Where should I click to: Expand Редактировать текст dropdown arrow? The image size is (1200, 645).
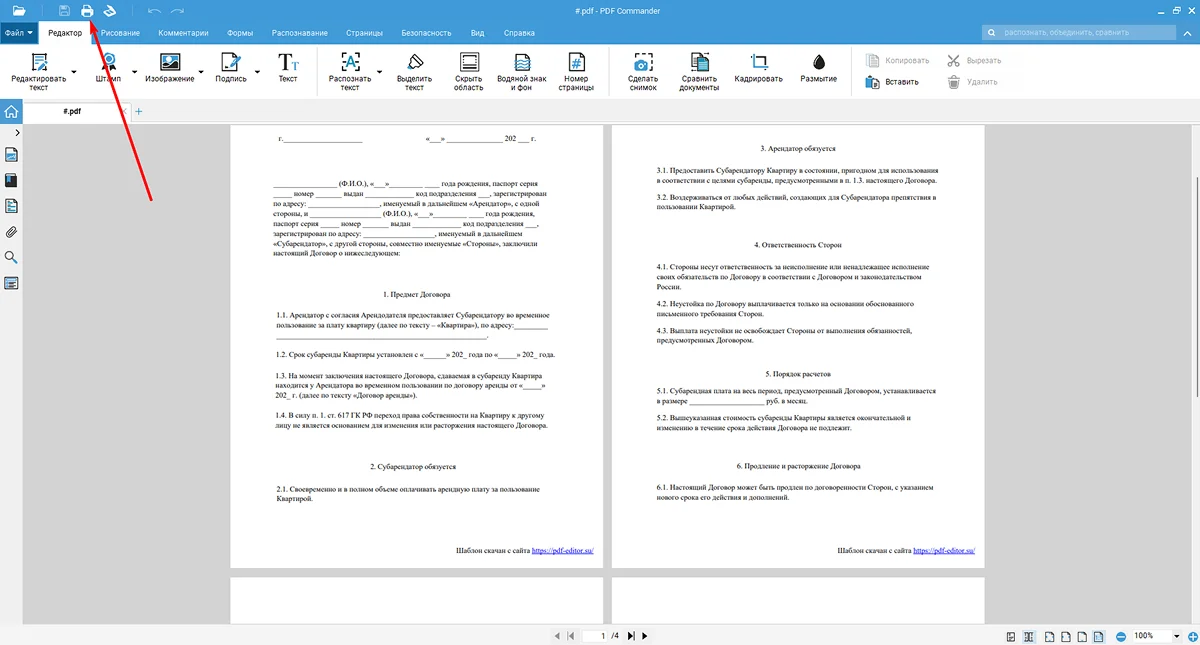pyautogui.click(x=74, y=71)
